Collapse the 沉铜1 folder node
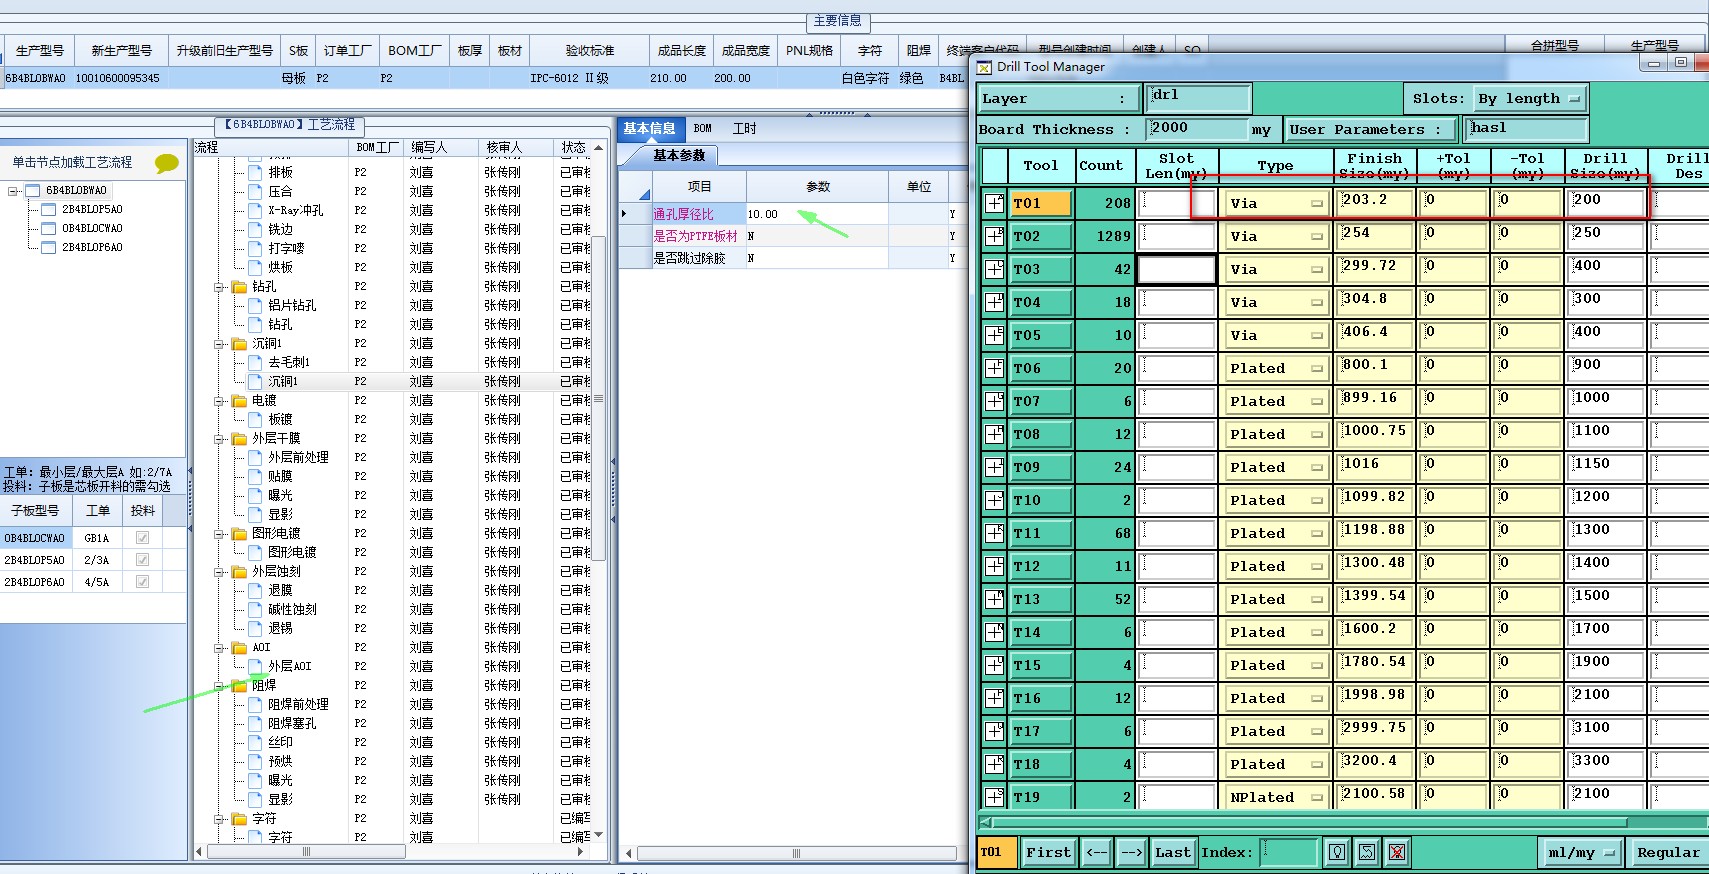1709x874 pixels. [x=219, y=344]
